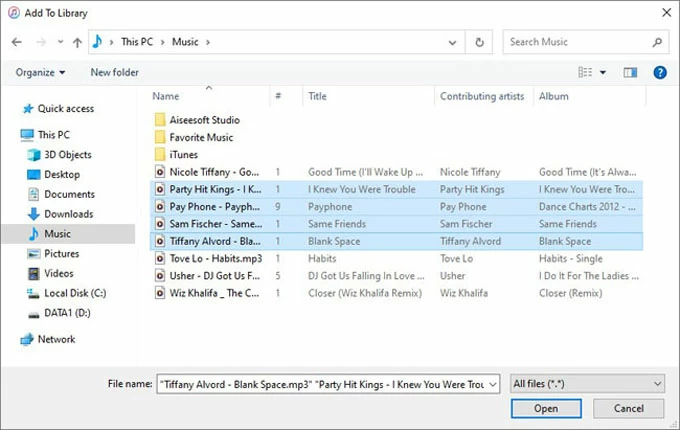Select Downloads in the navigation pane
Viewport: 680px width, 430px height.
[68, 214]
